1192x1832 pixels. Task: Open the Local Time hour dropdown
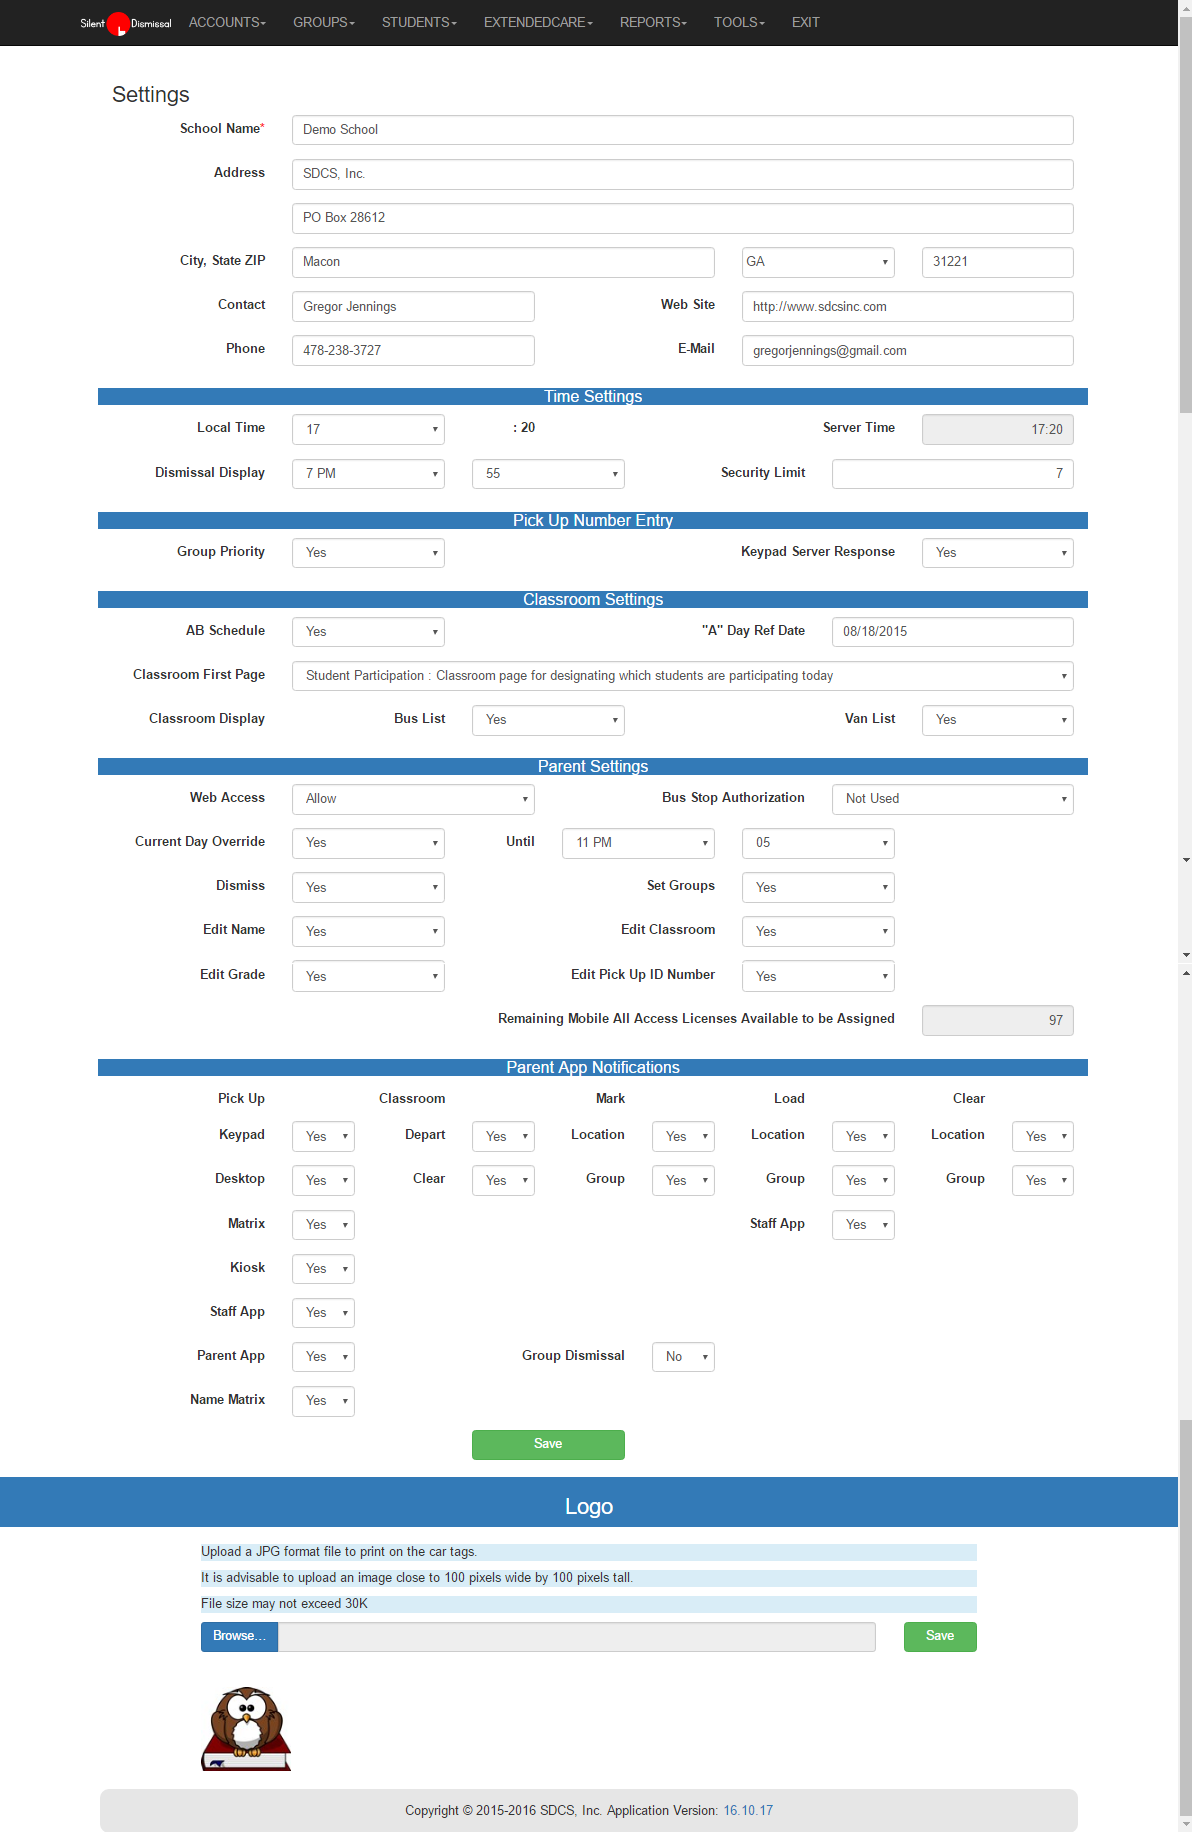(x=368, y=429)
